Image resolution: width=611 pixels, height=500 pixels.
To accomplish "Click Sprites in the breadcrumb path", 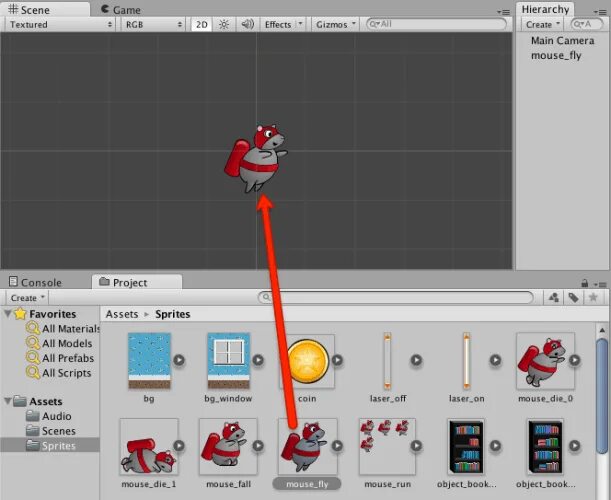I will (173, 314).
